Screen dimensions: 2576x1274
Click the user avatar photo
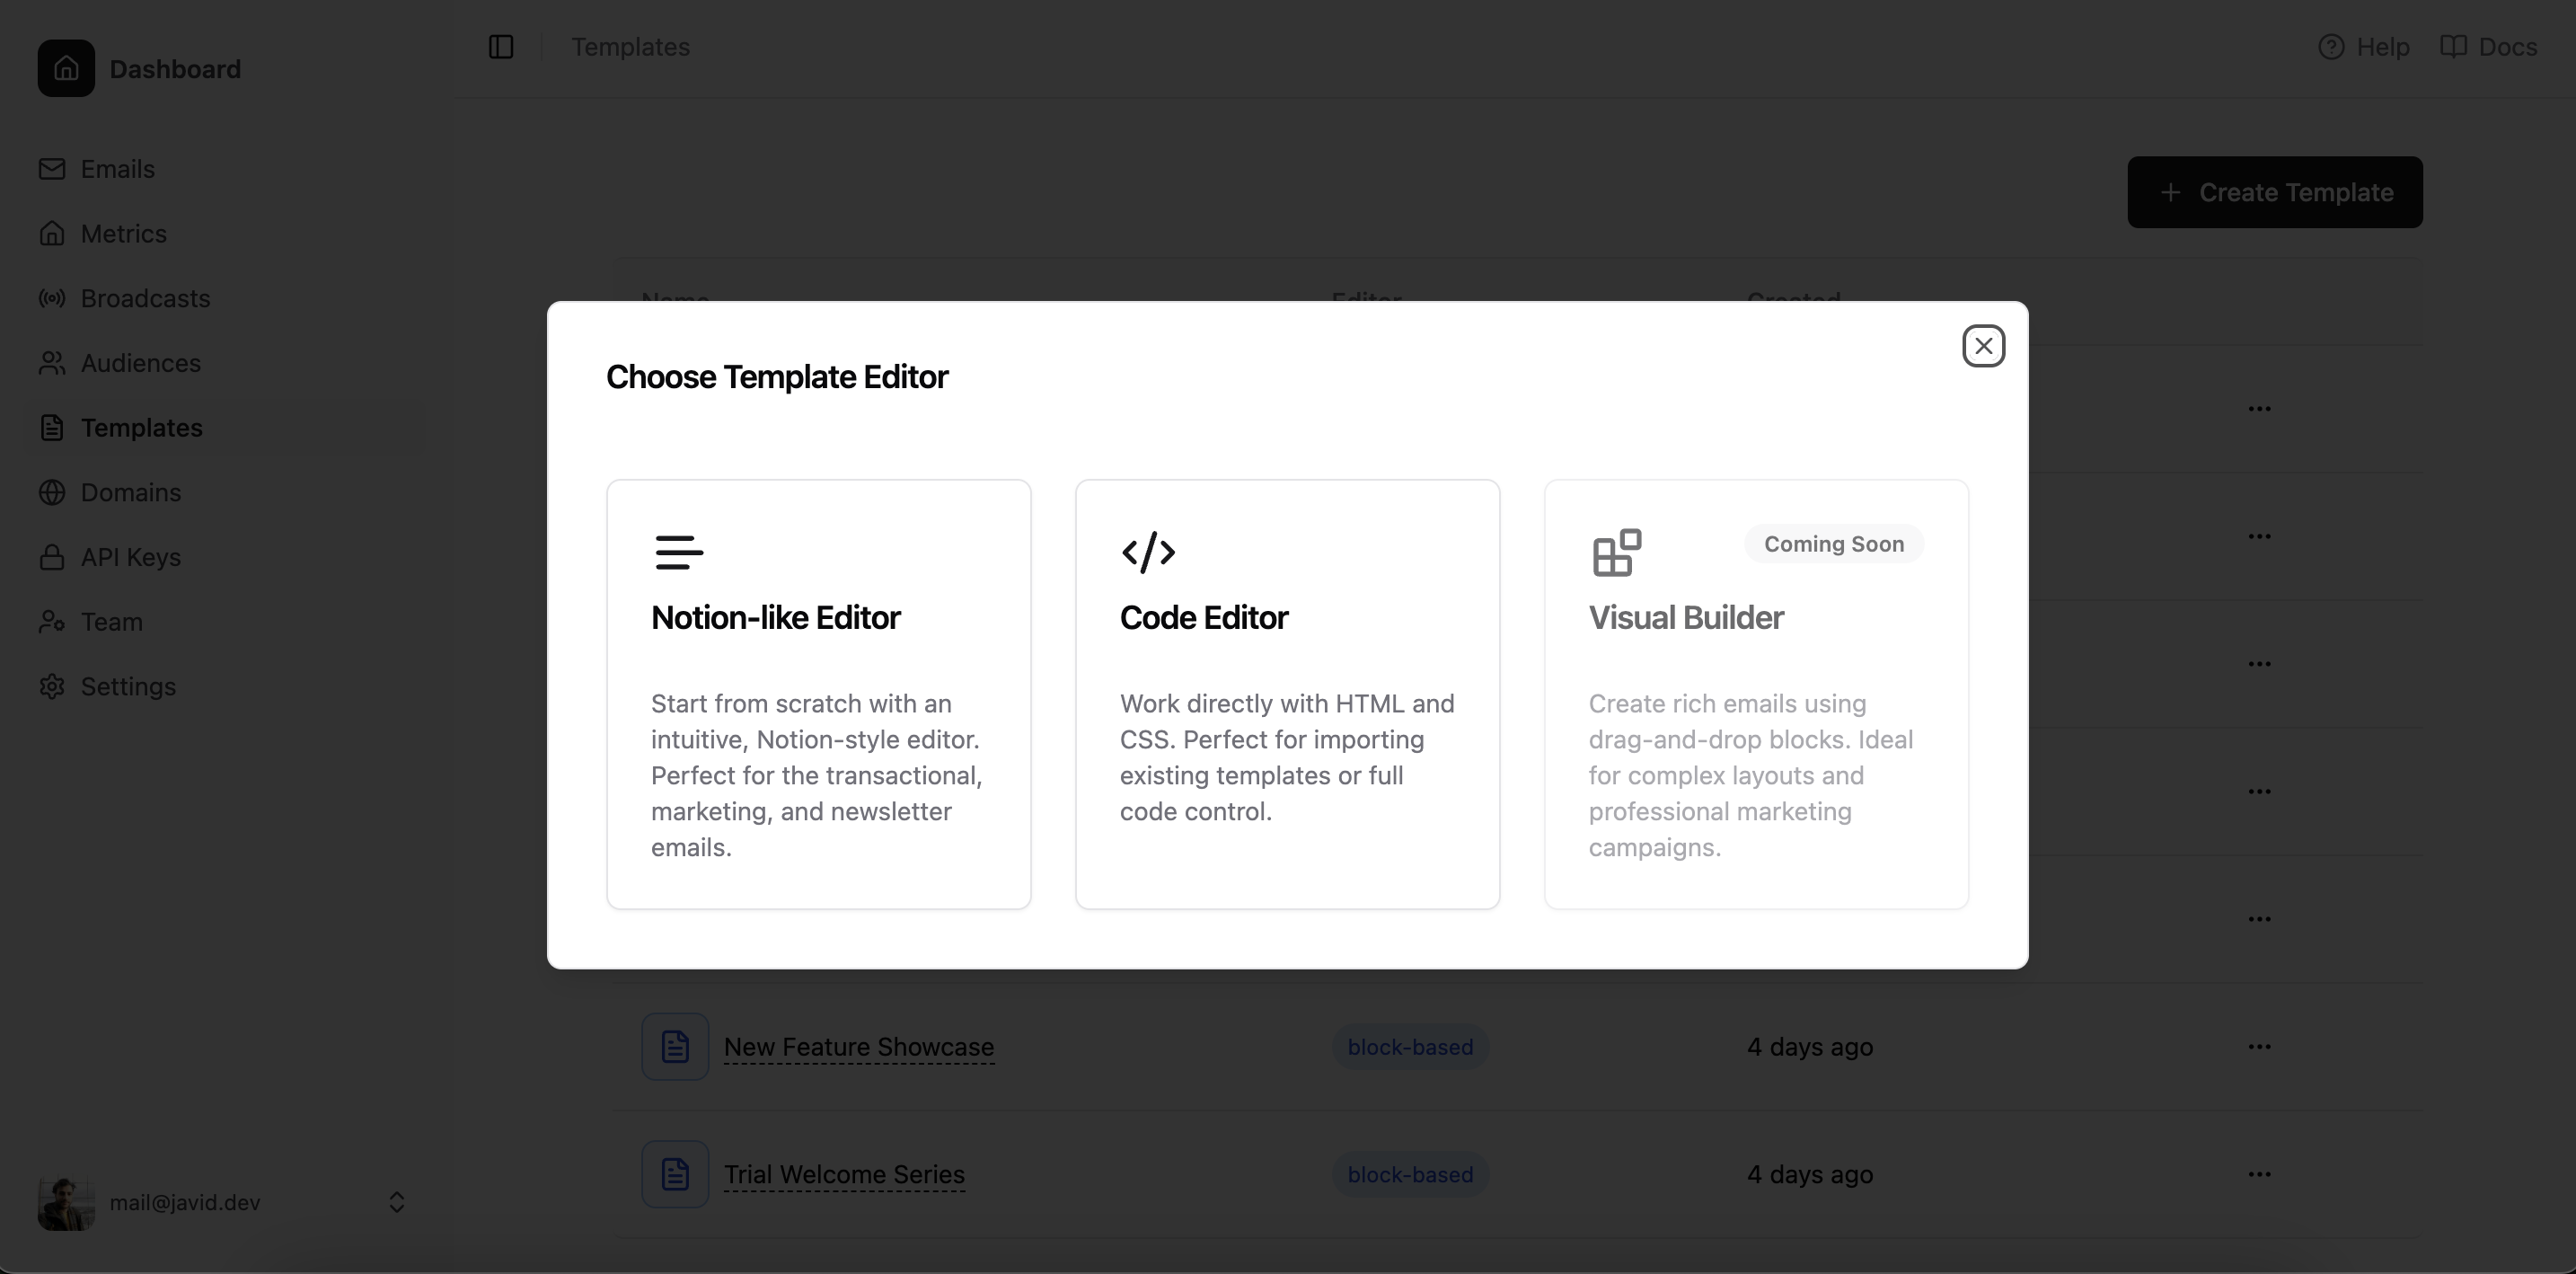pyautogui.click(x=66, y=1202)
